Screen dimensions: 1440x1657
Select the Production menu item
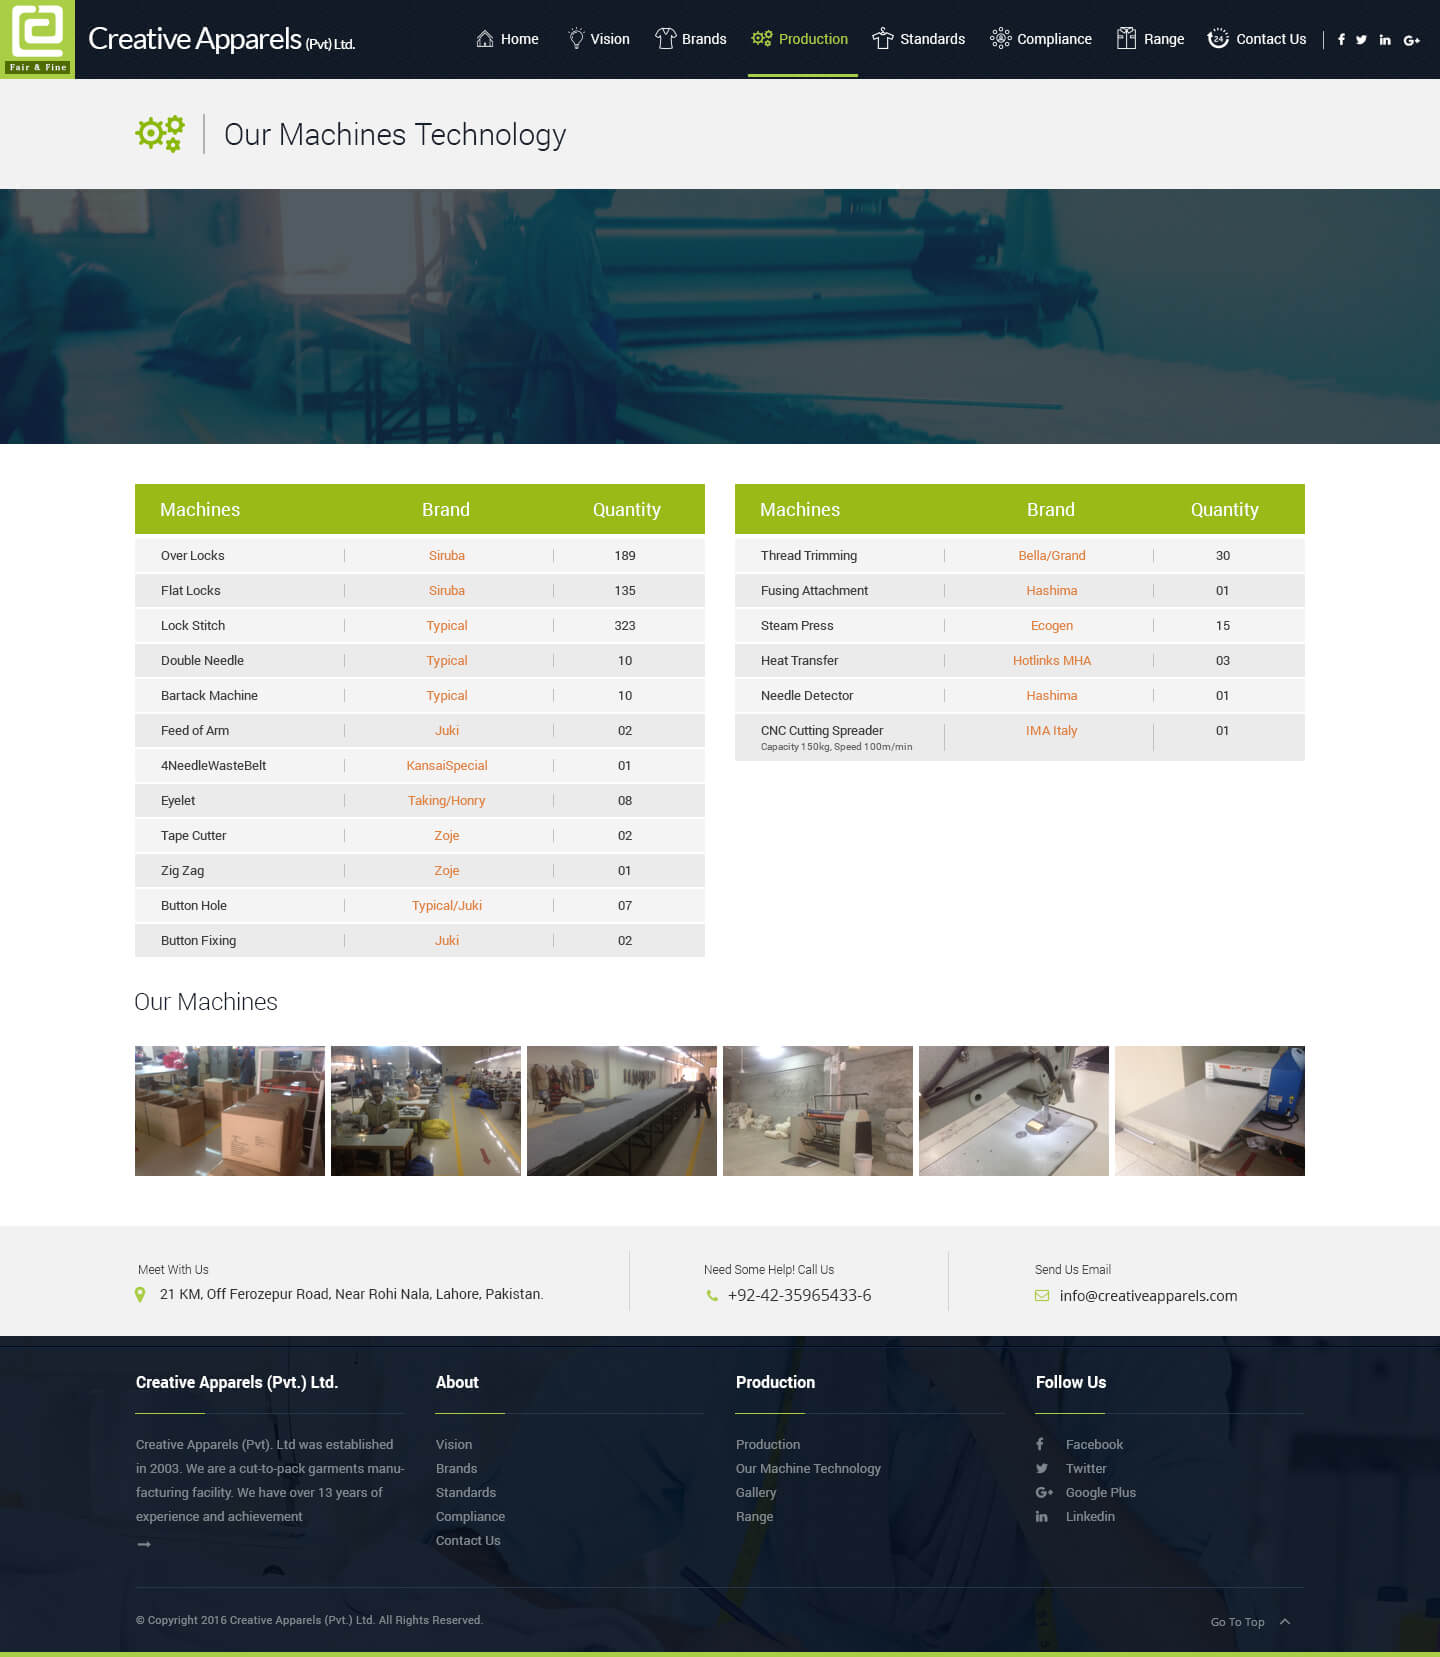click(x=813, y=39)
